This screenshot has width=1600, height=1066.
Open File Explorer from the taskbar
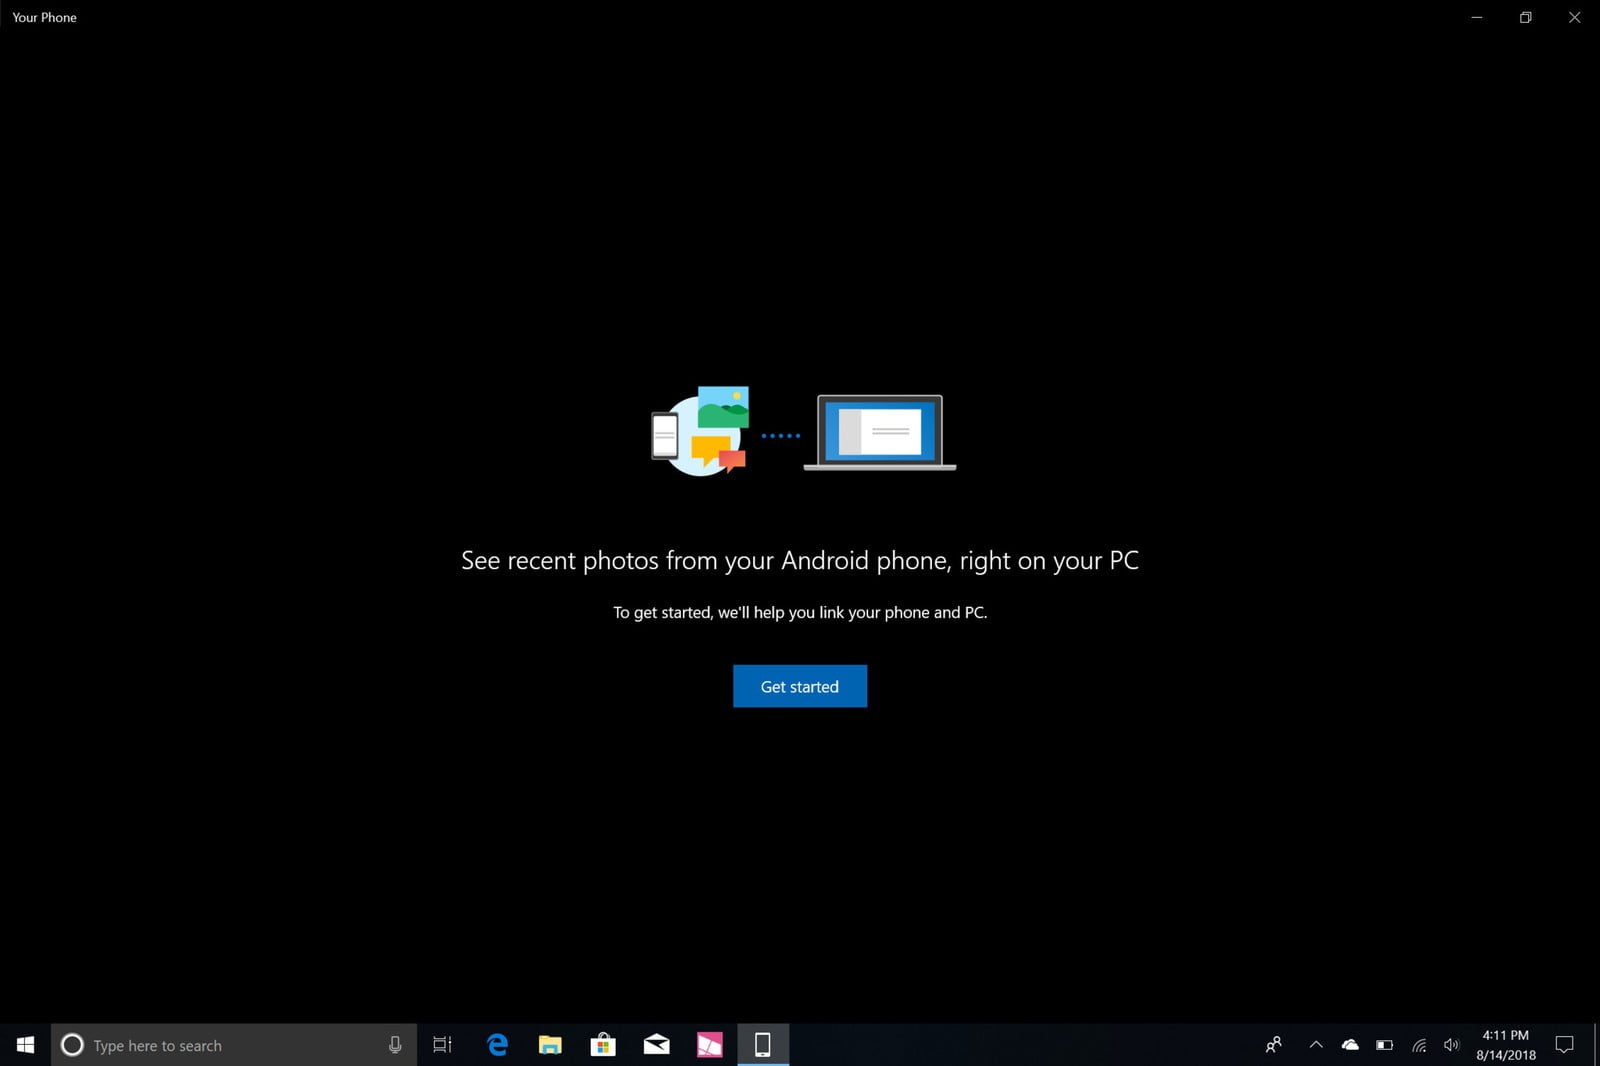coord(550,1045)
